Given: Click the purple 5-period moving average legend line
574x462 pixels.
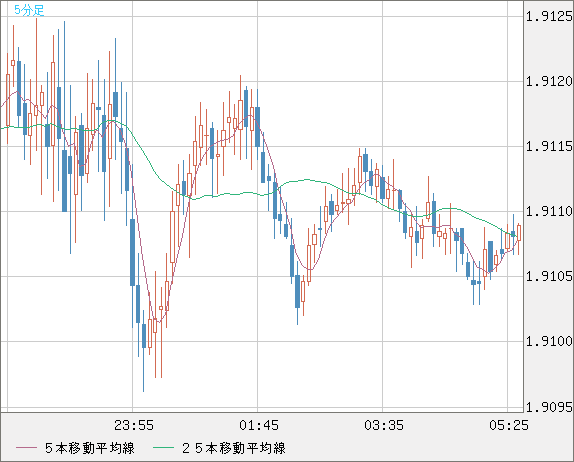Looking at the screenshot, I should point(26,448).
